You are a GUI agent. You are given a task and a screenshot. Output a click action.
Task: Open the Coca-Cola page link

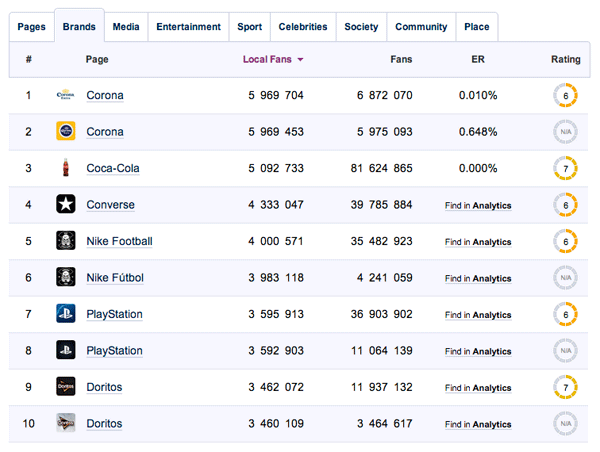[113, 168]
